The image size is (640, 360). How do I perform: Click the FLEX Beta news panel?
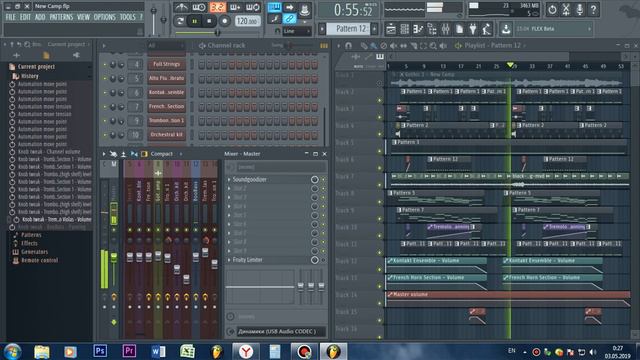[x=553, y=29]
